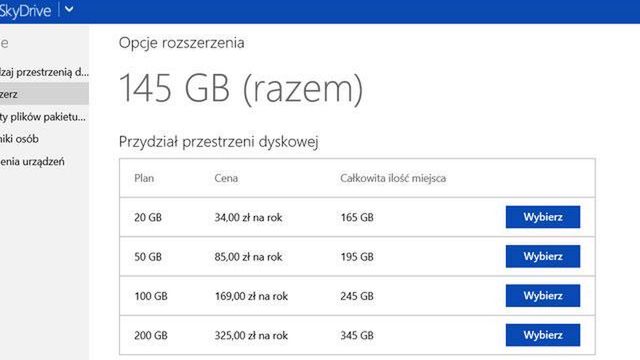Click the 145 GB (razem) heading
The height and width of the screenshot is (360, 640).
click(241, 88)
